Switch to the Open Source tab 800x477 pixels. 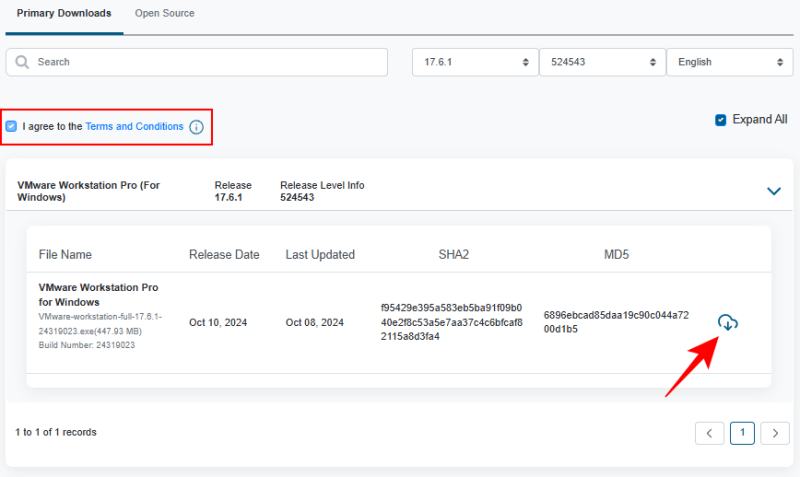pos(165,13)
